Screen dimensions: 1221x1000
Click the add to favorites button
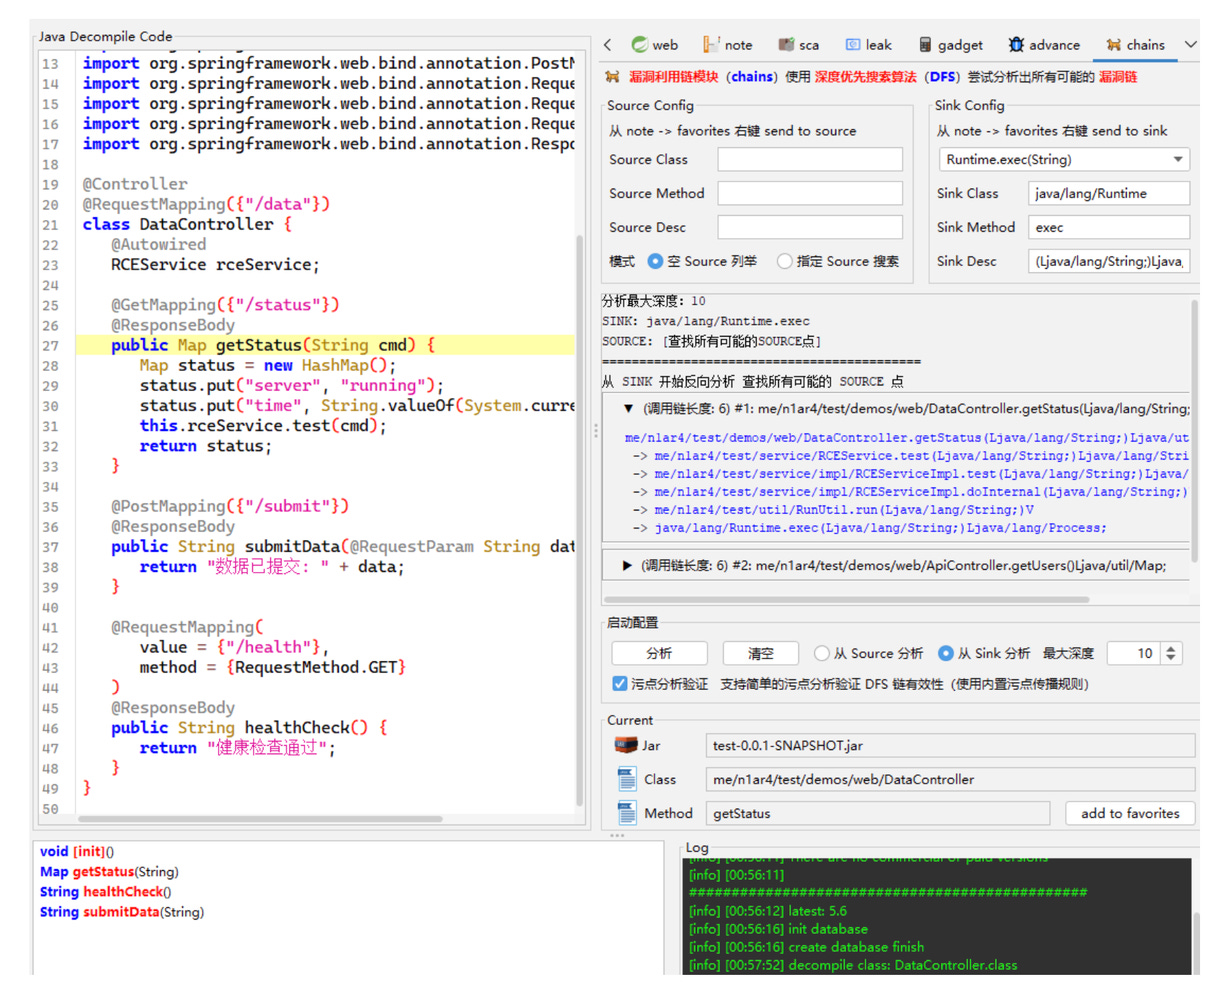(x=1130, y=813)
